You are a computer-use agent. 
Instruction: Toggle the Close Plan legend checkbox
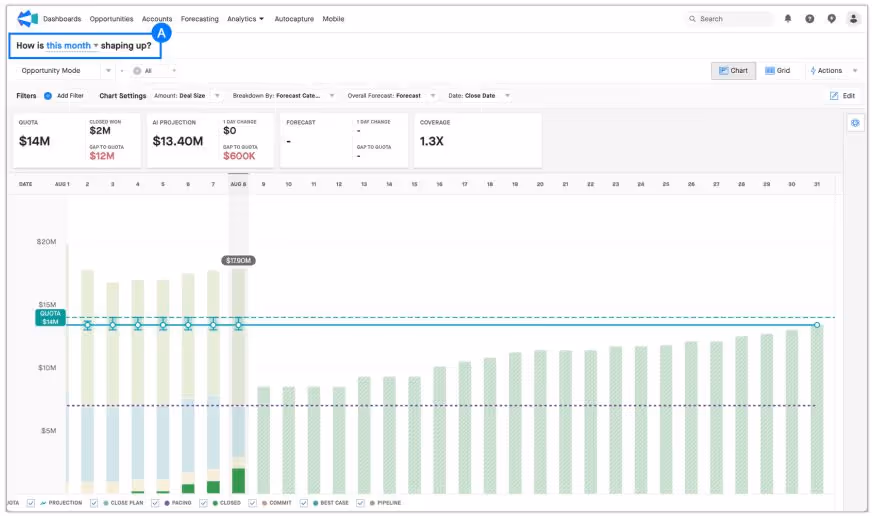[x=93, y=503]
